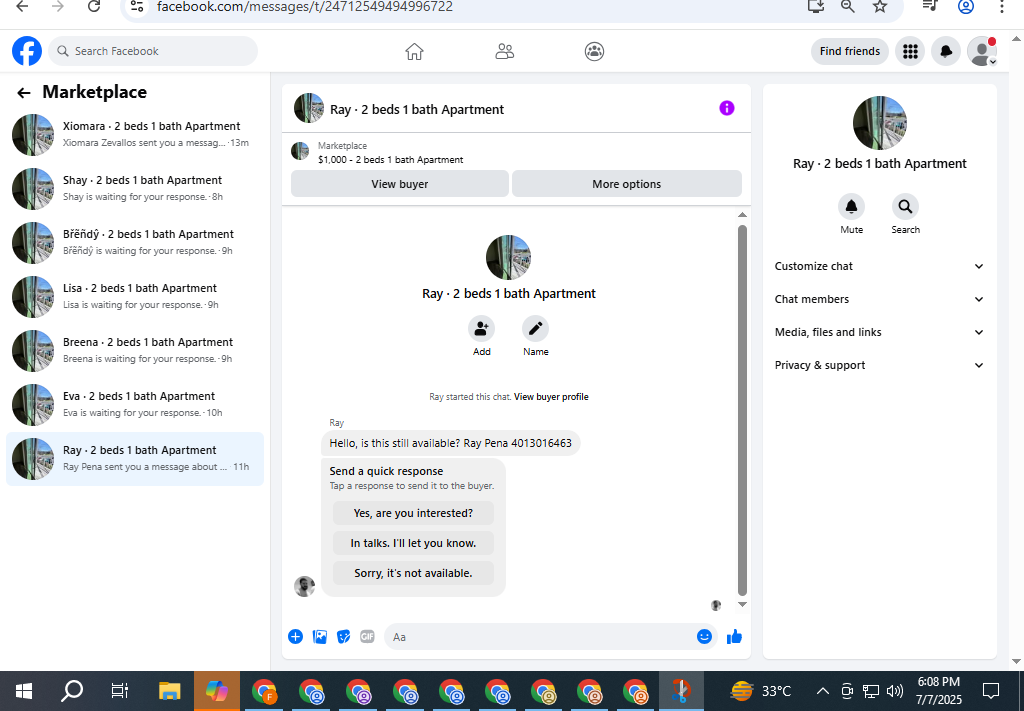The width and height of the screenshot is (1024, 711).
Task: Go back using the Marketplace arrow
Action: coord(24,93)
